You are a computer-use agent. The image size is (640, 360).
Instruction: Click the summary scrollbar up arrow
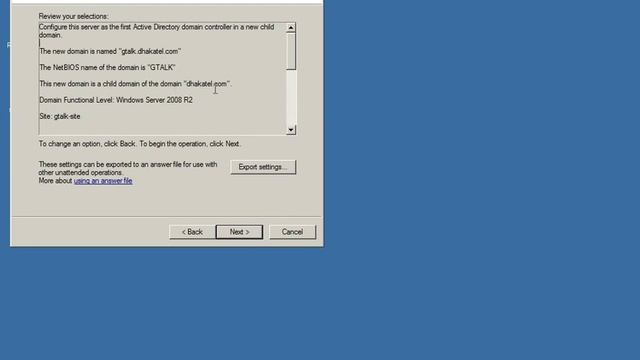click(x=291, y=28)
